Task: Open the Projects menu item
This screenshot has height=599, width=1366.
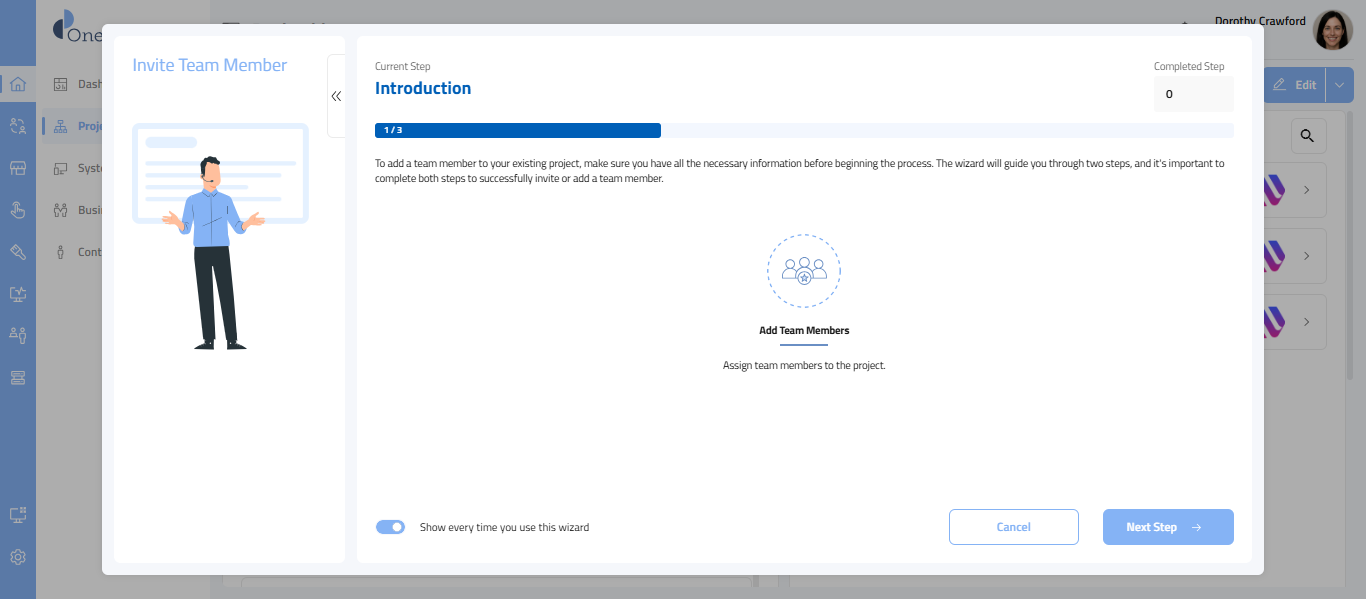Action: click(x=90, y=126)
